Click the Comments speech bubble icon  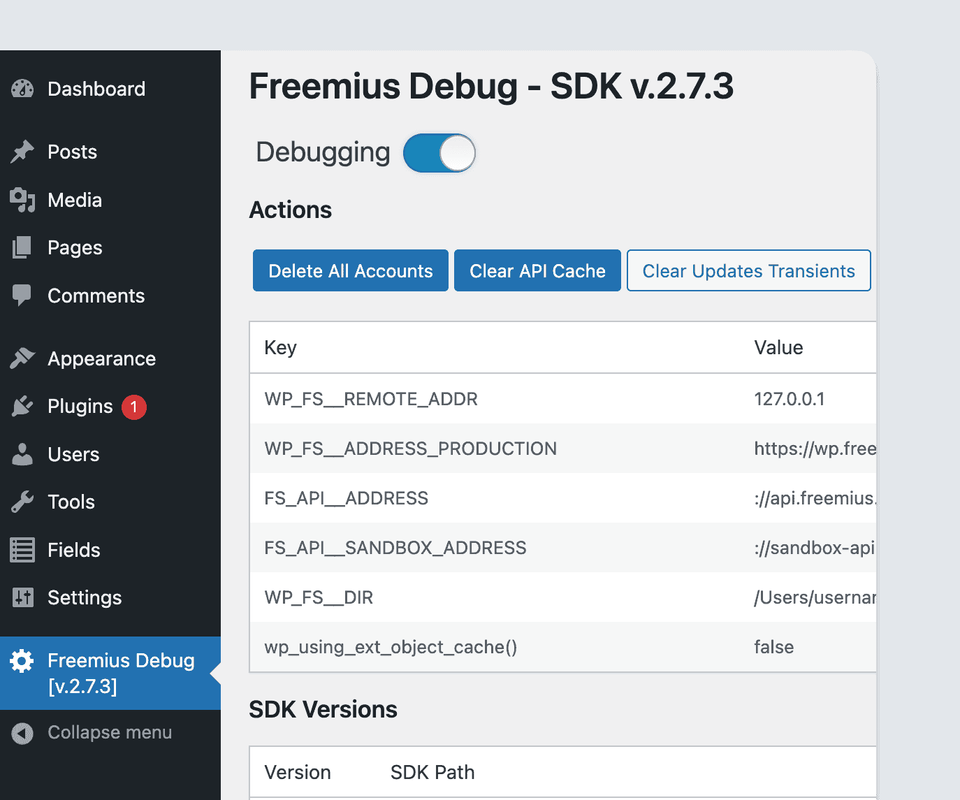pos(22,296)
